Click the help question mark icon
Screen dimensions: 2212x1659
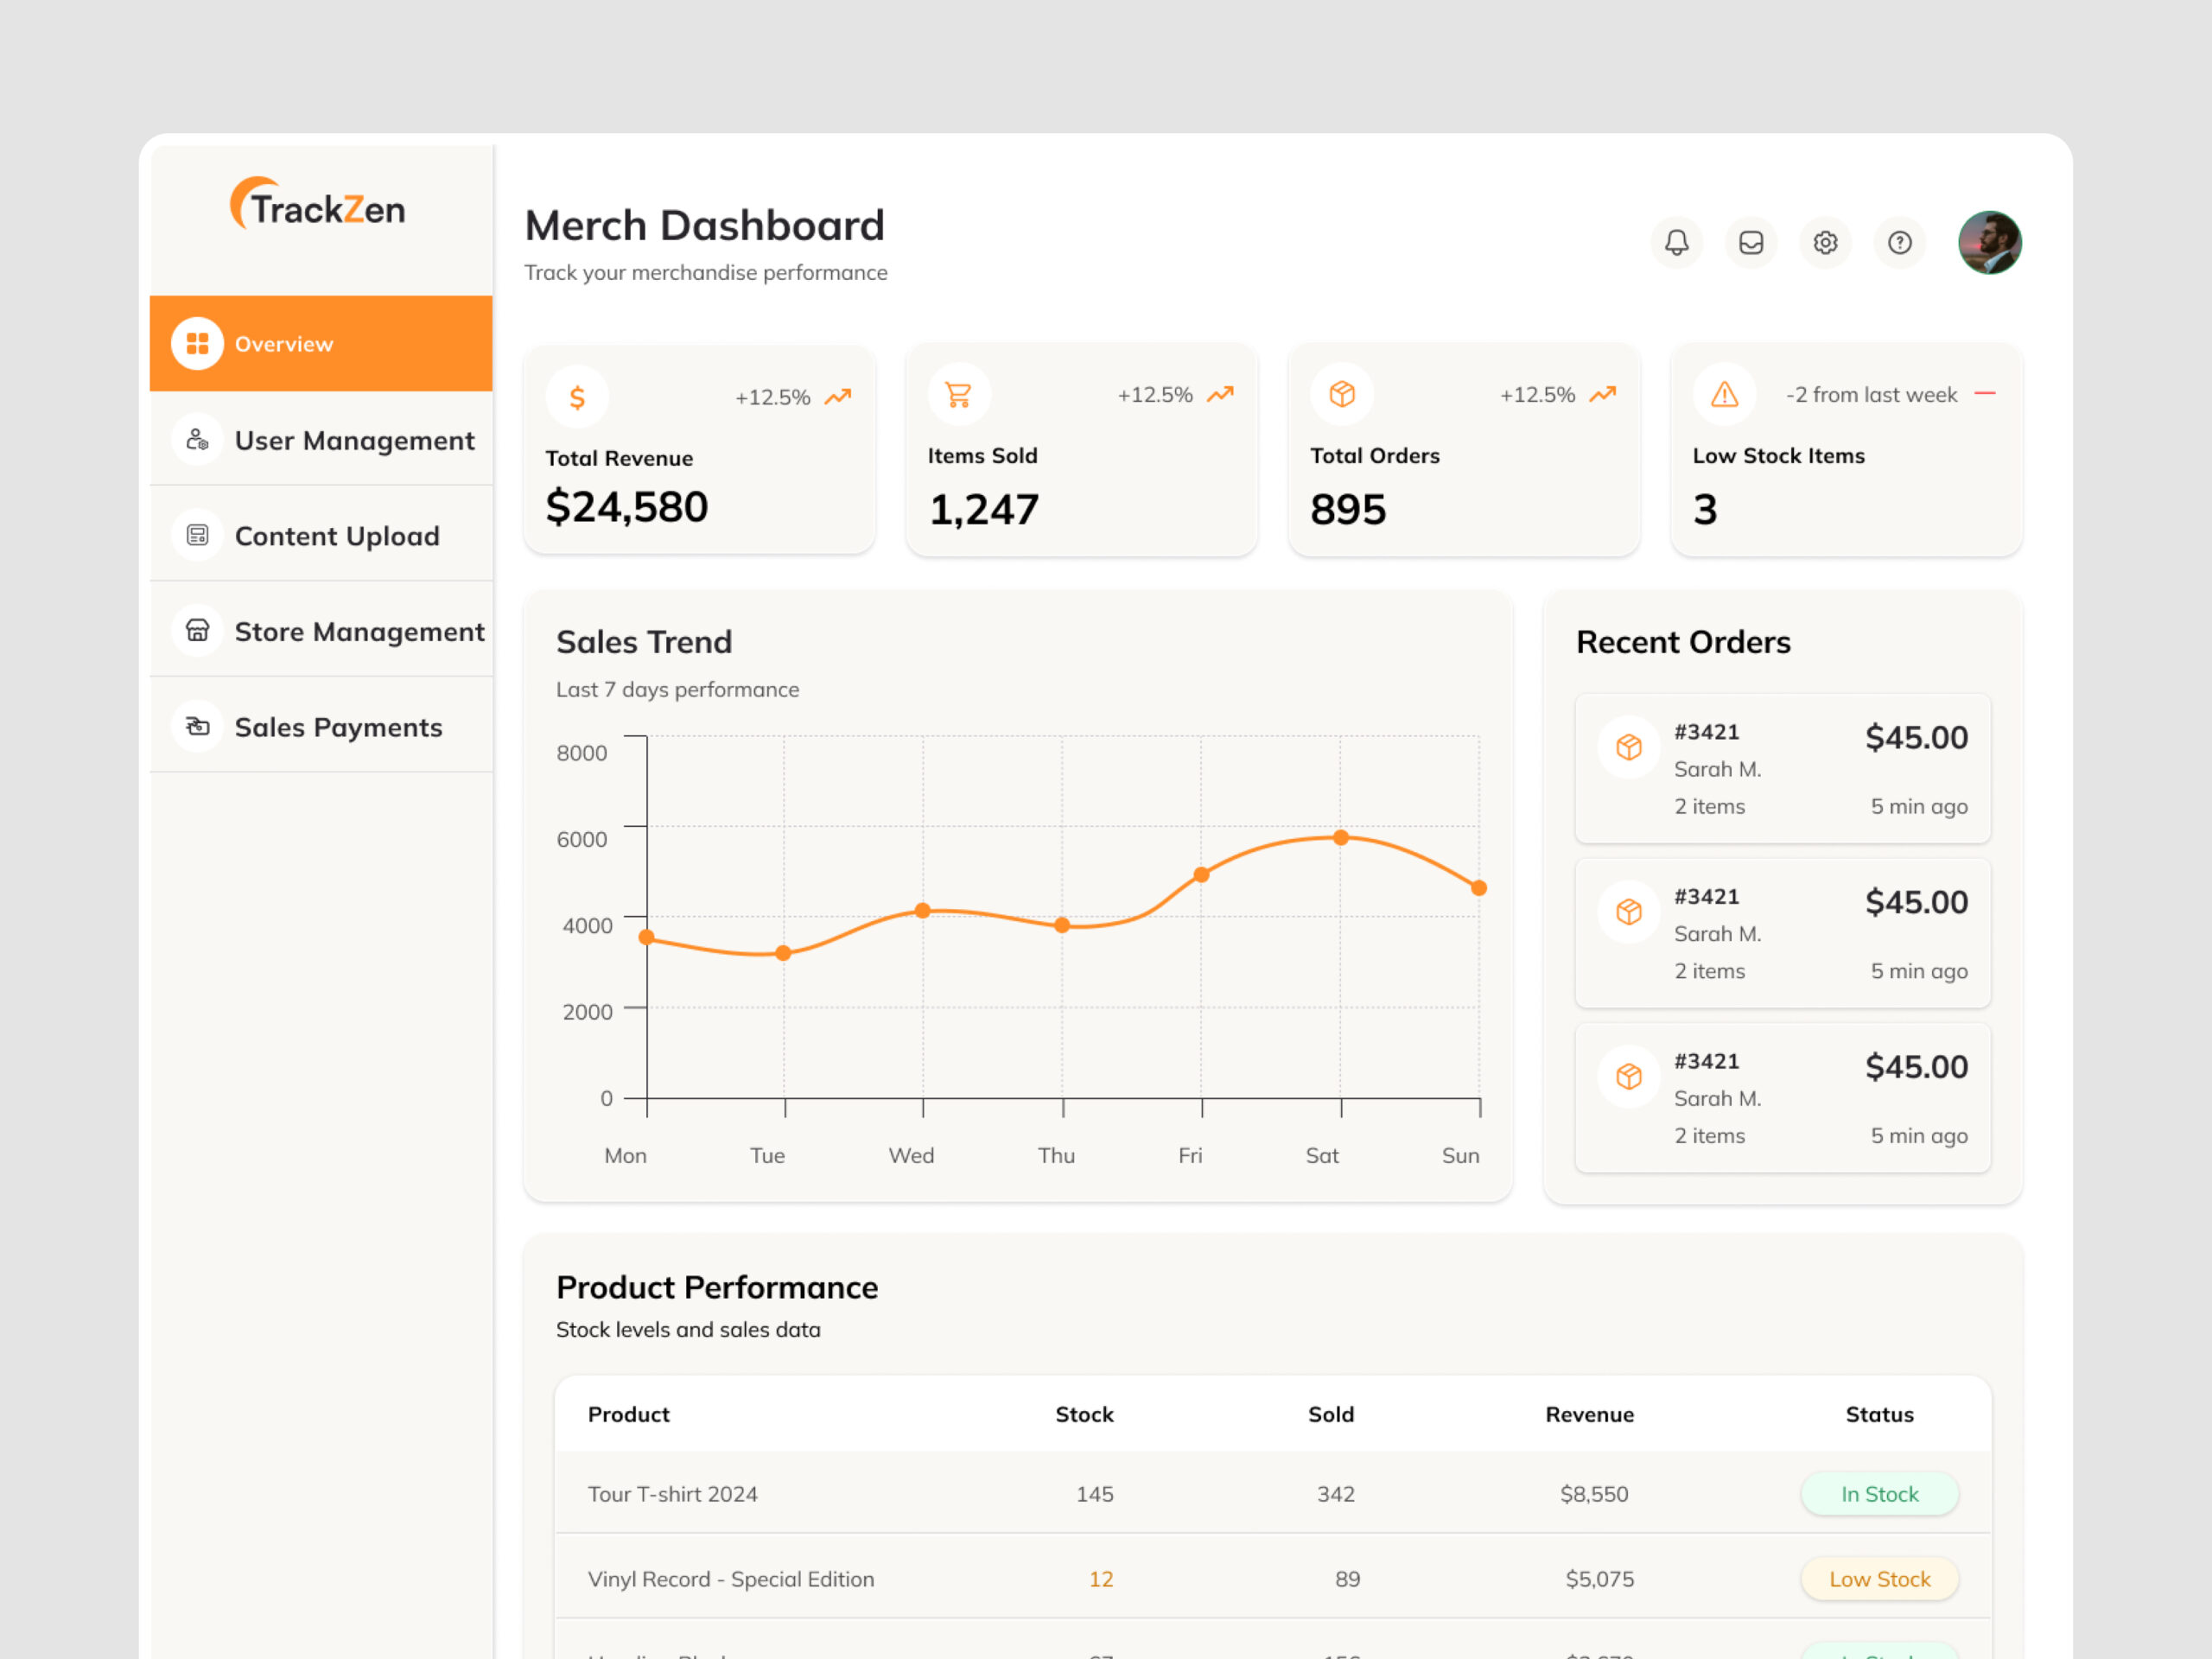pos(1899,242)
